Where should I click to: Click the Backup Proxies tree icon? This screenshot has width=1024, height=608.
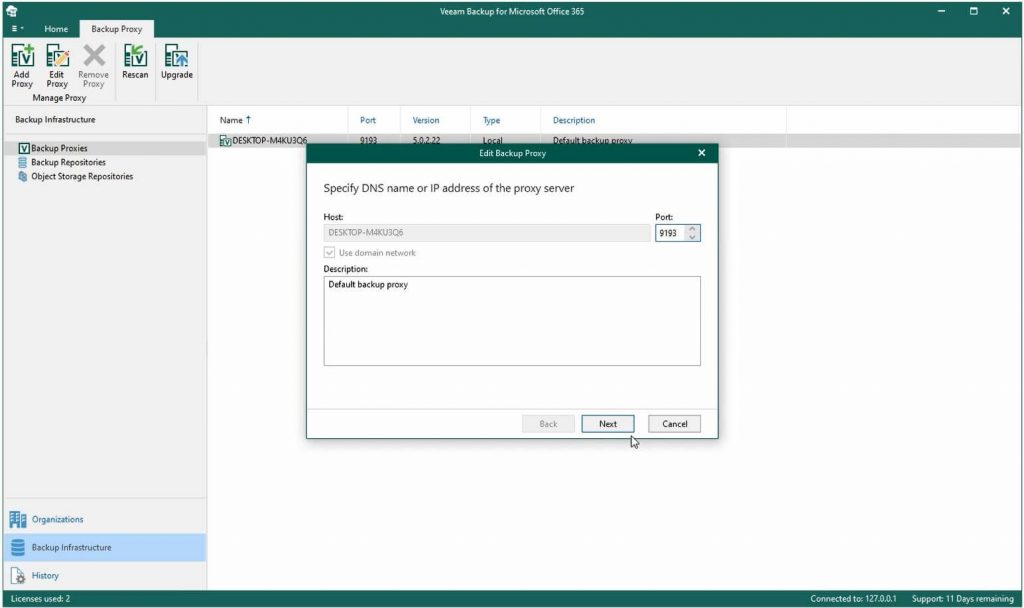[24, 148]
